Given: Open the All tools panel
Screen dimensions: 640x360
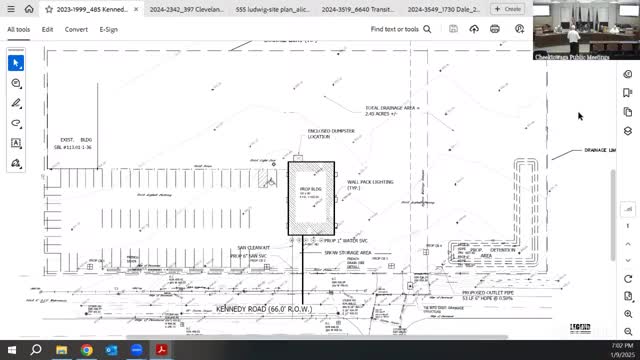Looking at the screenshot, I should tap(19, 29).
